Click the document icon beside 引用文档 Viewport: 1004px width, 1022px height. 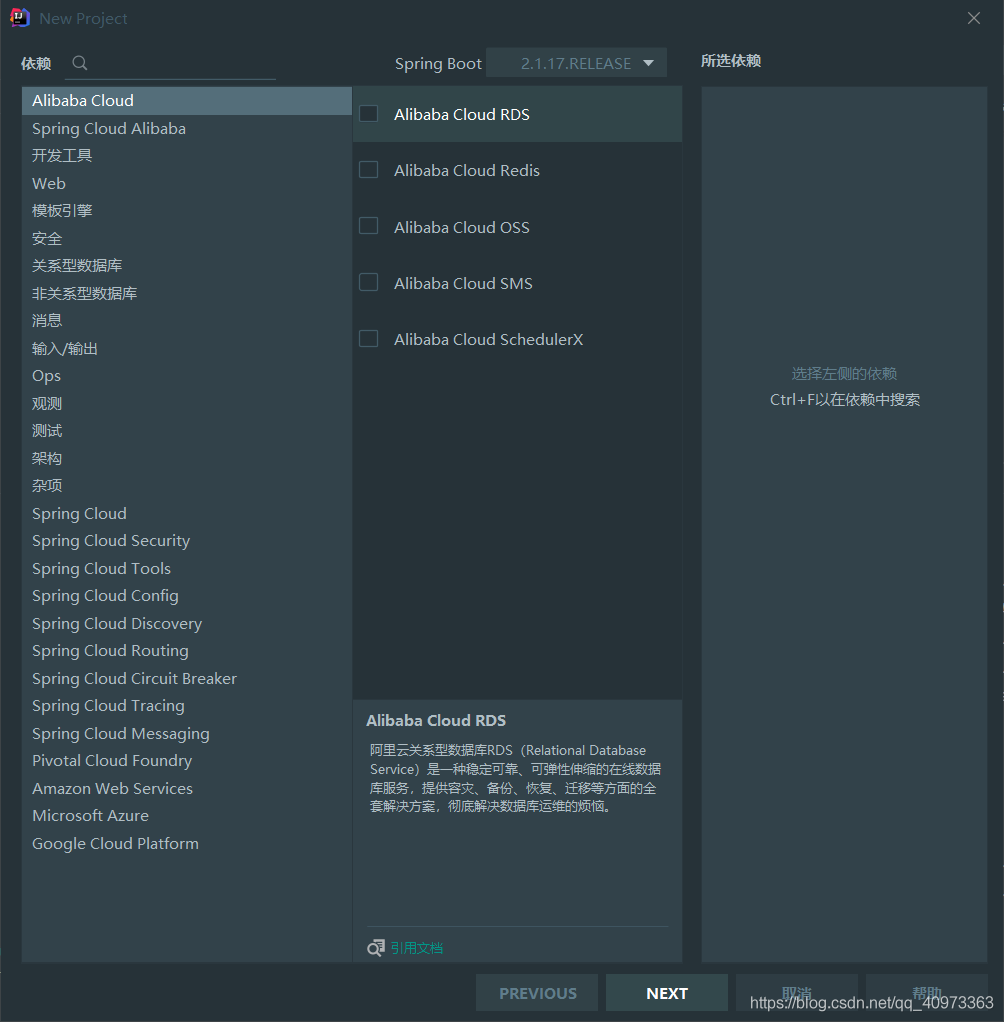point(375,947)
